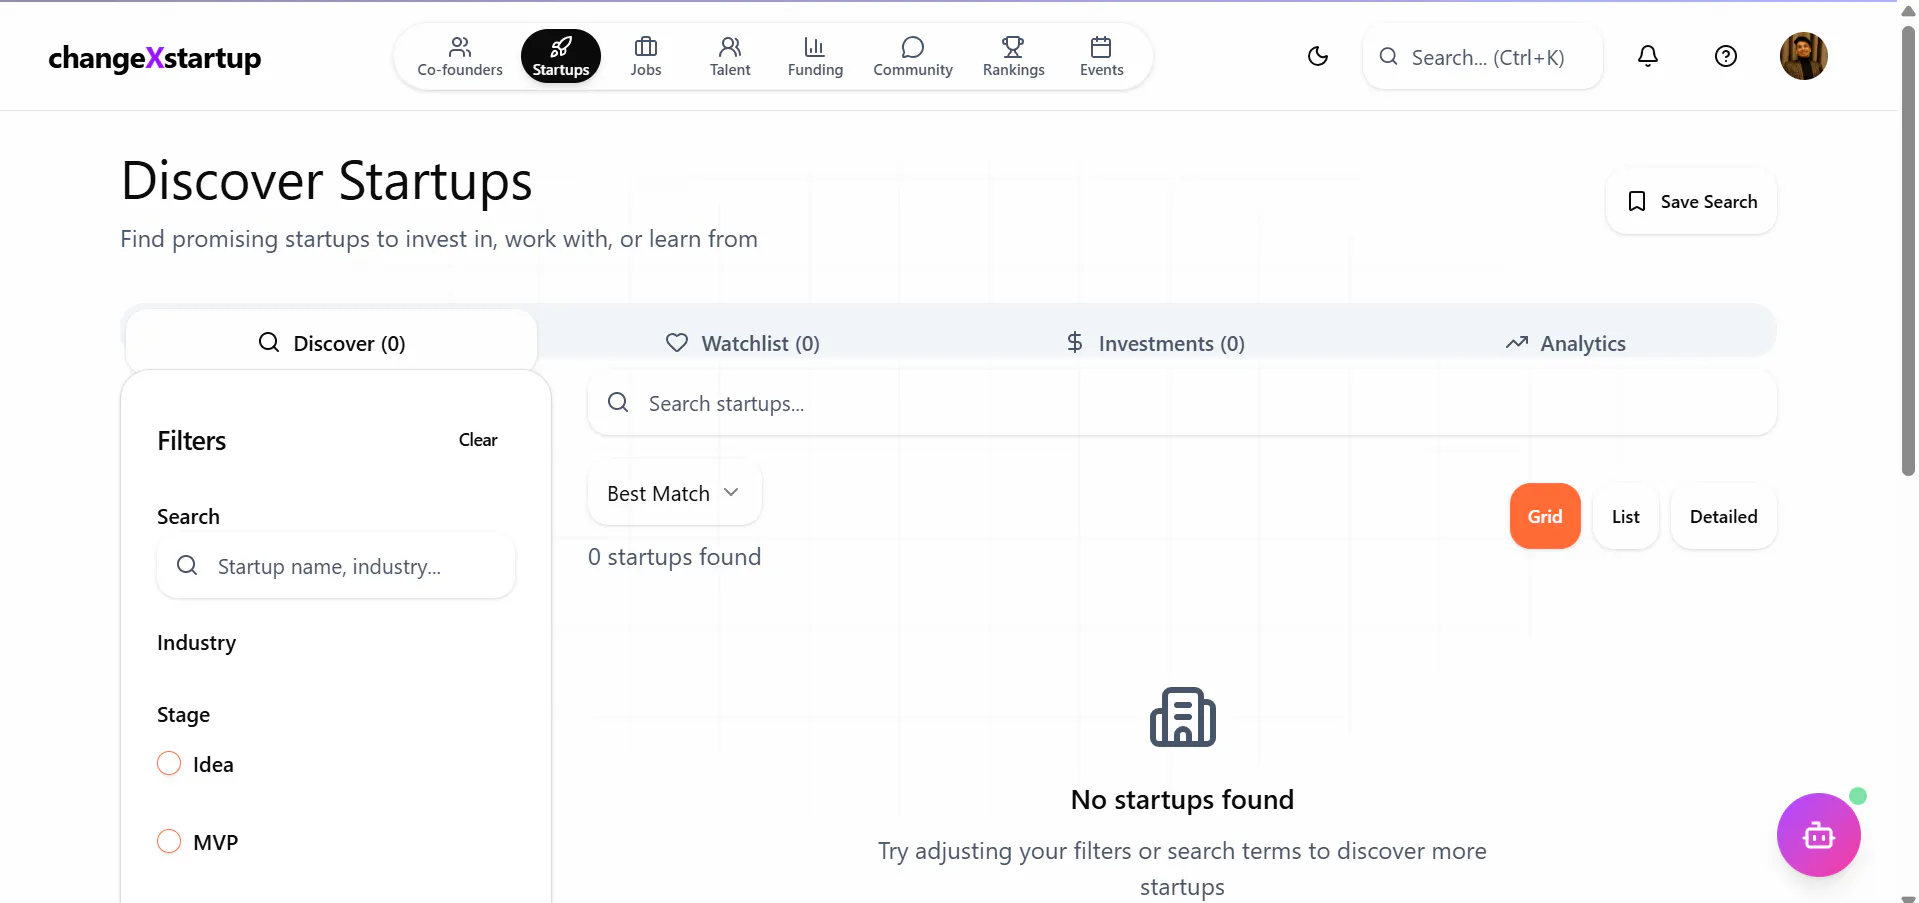The image size is (1919, 903).
Task: Click the page vertical scrollbar
Action: pos(1908,250)
